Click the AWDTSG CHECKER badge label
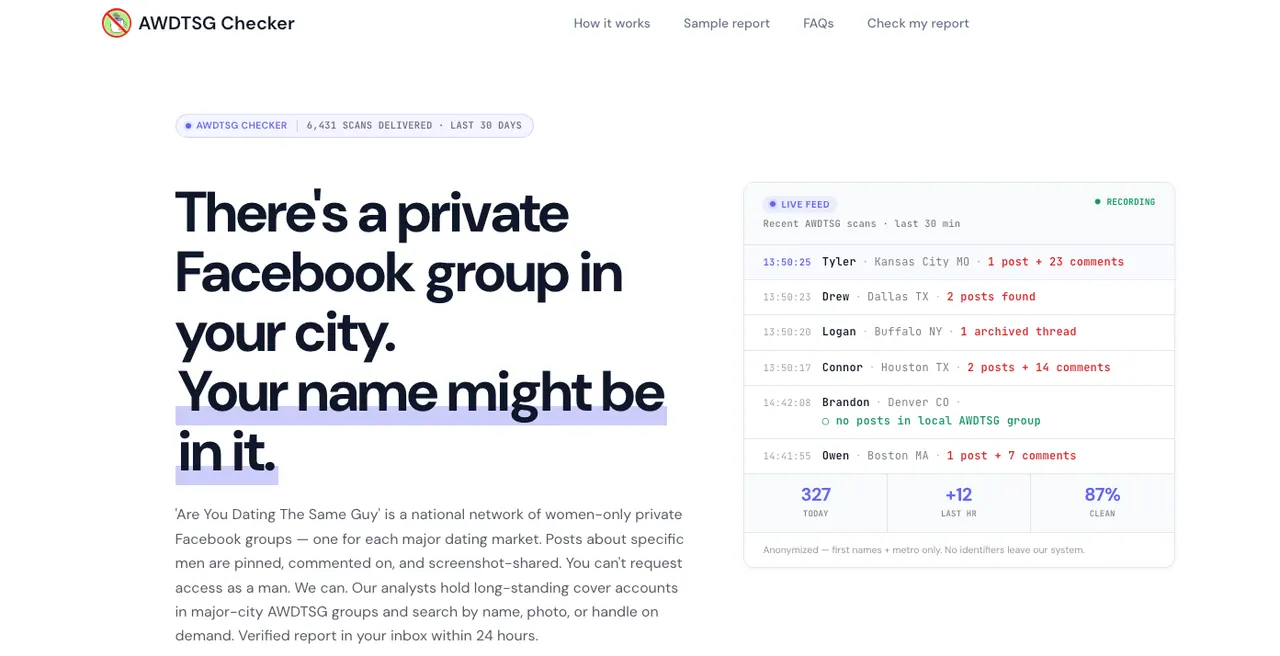Image resolution: width=1280 pixels, height=656 pixels. pos(241,126)
